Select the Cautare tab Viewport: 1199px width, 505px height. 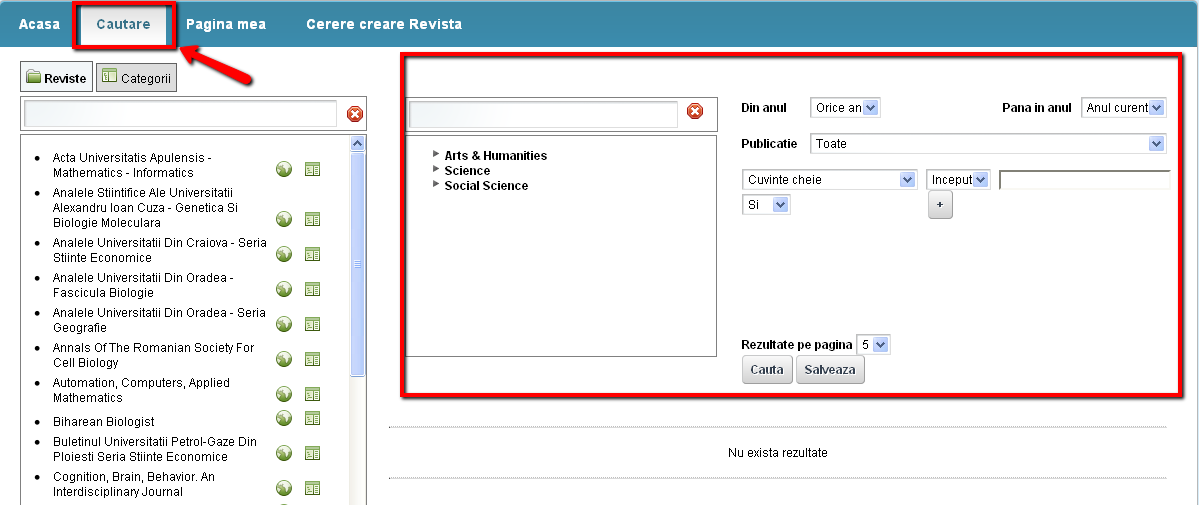123,24
